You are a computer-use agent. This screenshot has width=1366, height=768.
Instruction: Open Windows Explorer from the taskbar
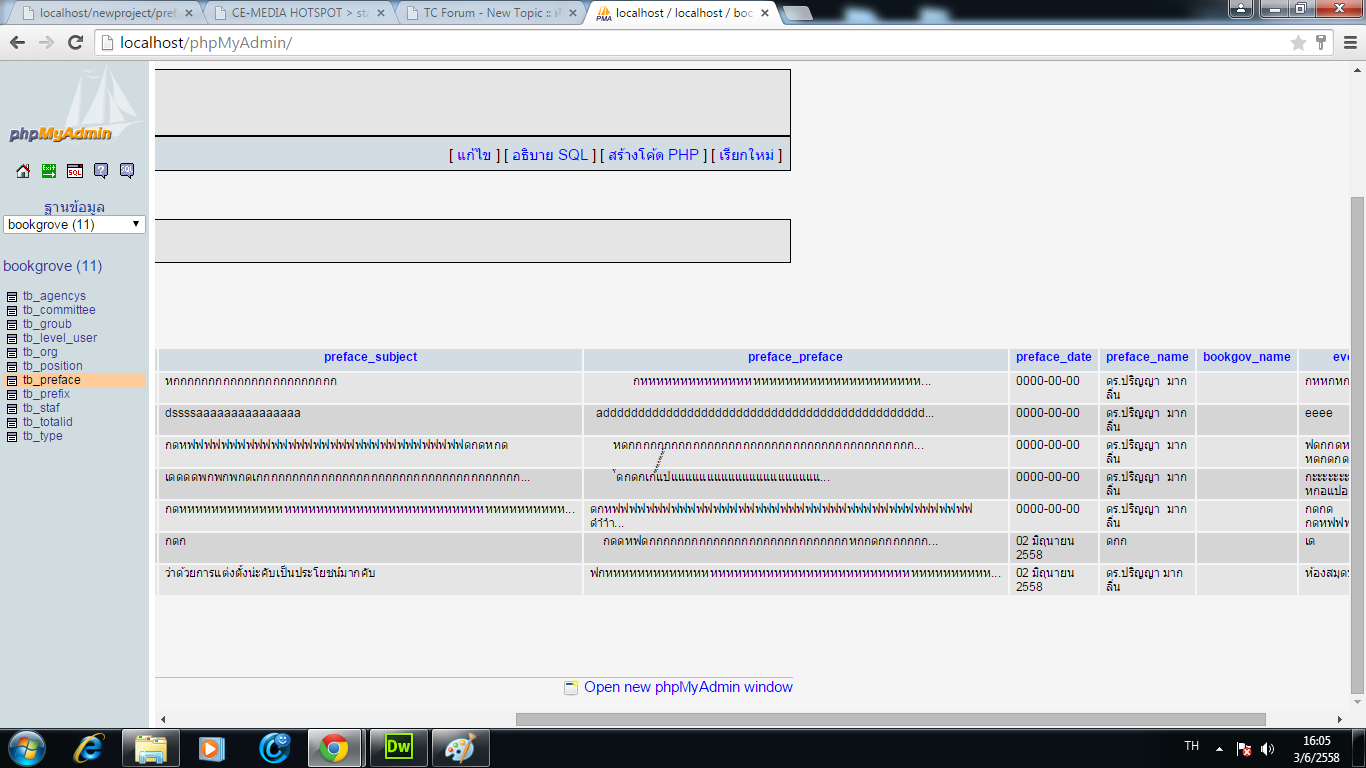pos(151,748)
